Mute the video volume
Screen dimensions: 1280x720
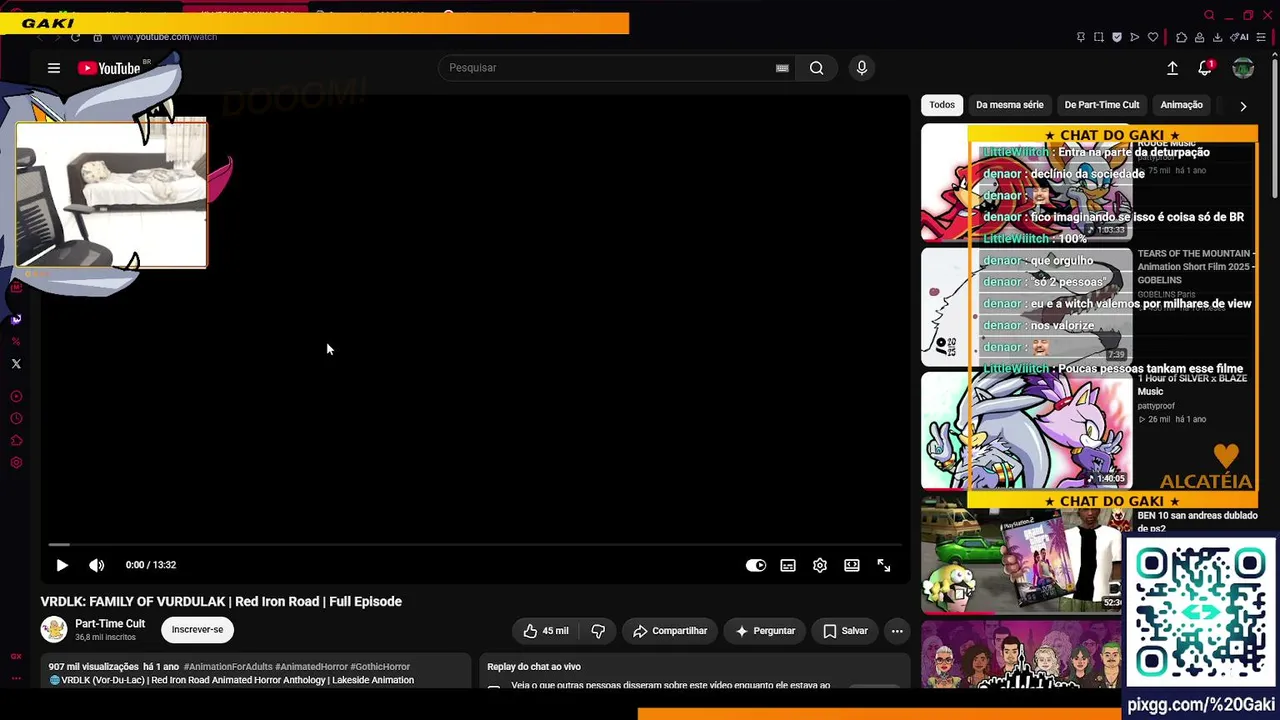[97, 565]
